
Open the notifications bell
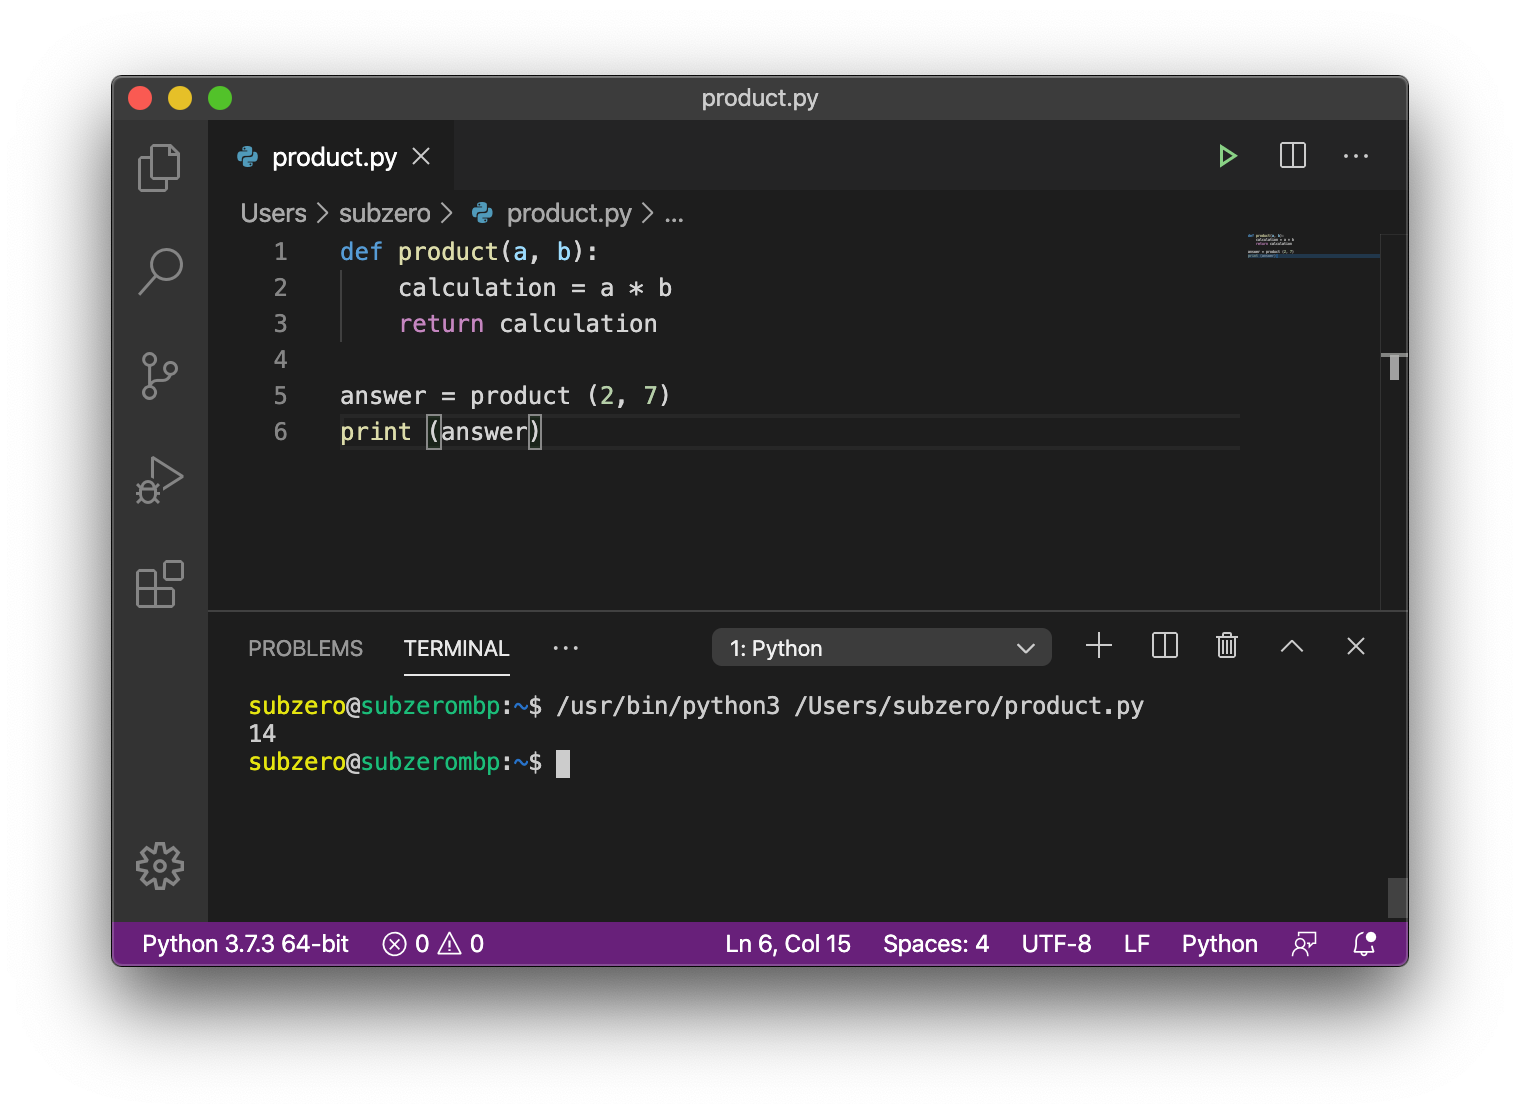[x=1364, y=943]
